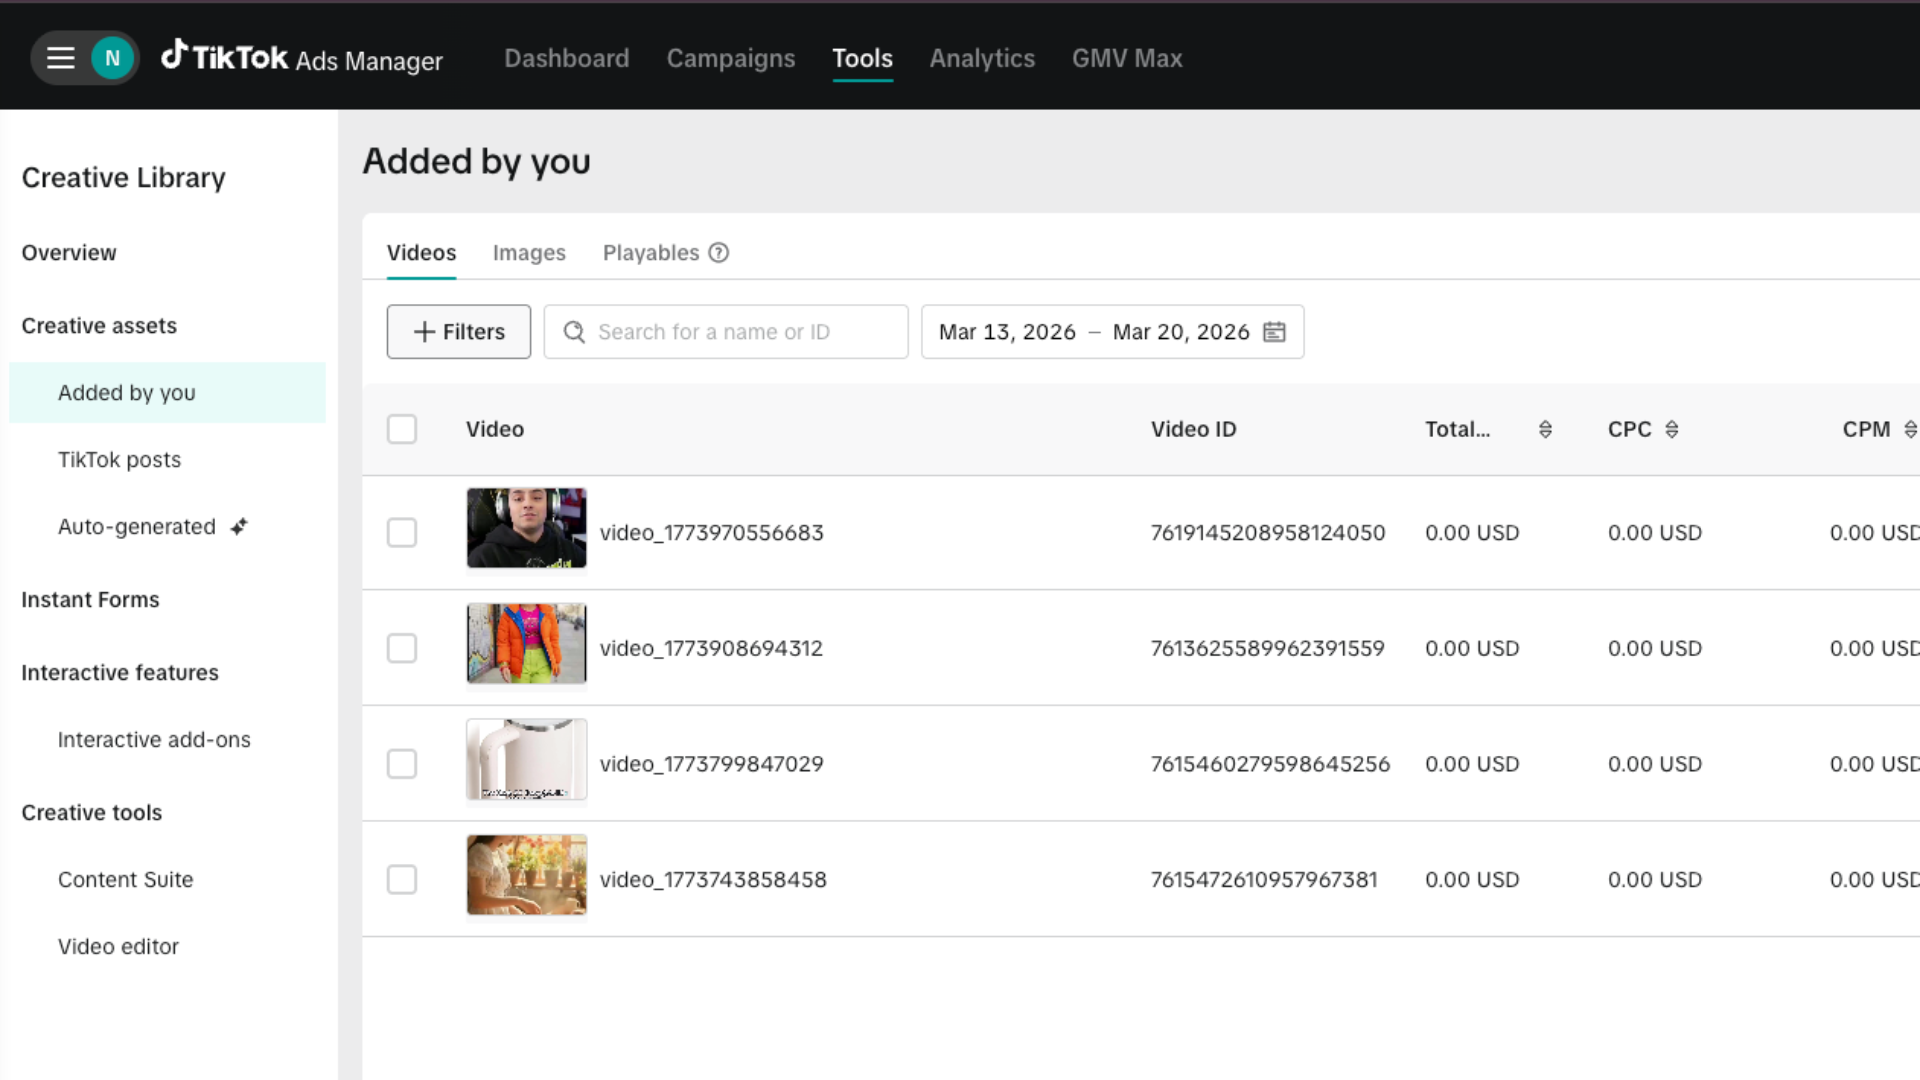This screenshot has height=1080, width=1920.
Task: Toggle the select-all videos checkbox
Action: pos(402,429)
